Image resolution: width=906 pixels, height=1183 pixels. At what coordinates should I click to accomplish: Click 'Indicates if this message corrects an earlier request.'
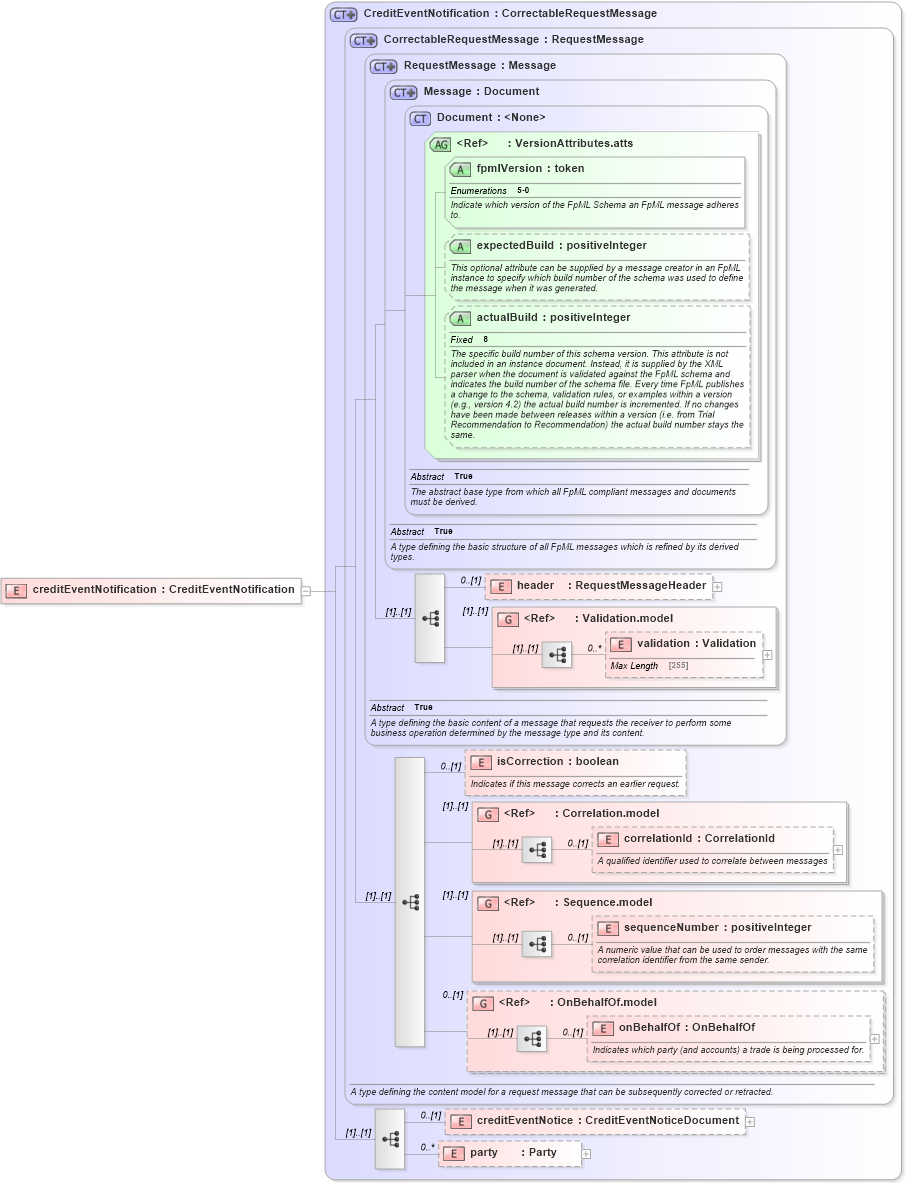[x=576, y=784]
